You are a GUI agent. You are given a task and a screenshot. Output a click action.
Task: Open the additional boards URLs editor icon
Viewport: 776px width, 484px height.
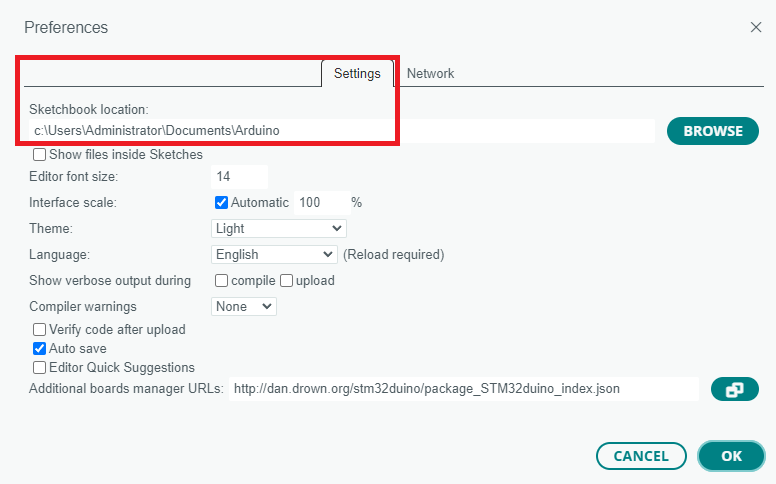click(734, 389)
